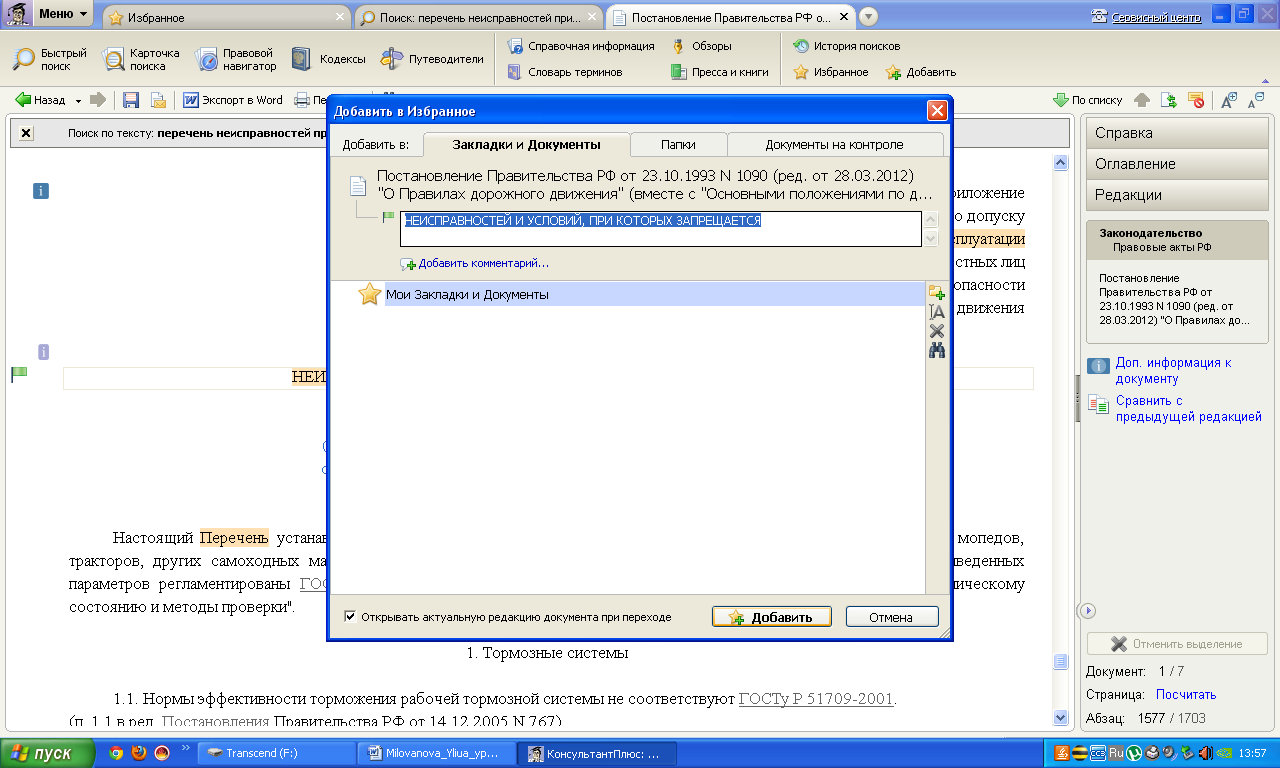1280x768 pixels.
Task: Switch to Папки tab
Action: 678,144
